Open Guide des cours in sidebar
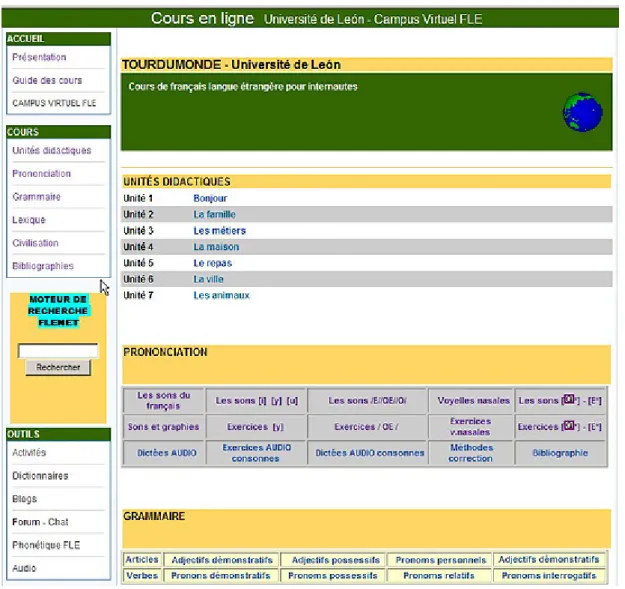 47,80
